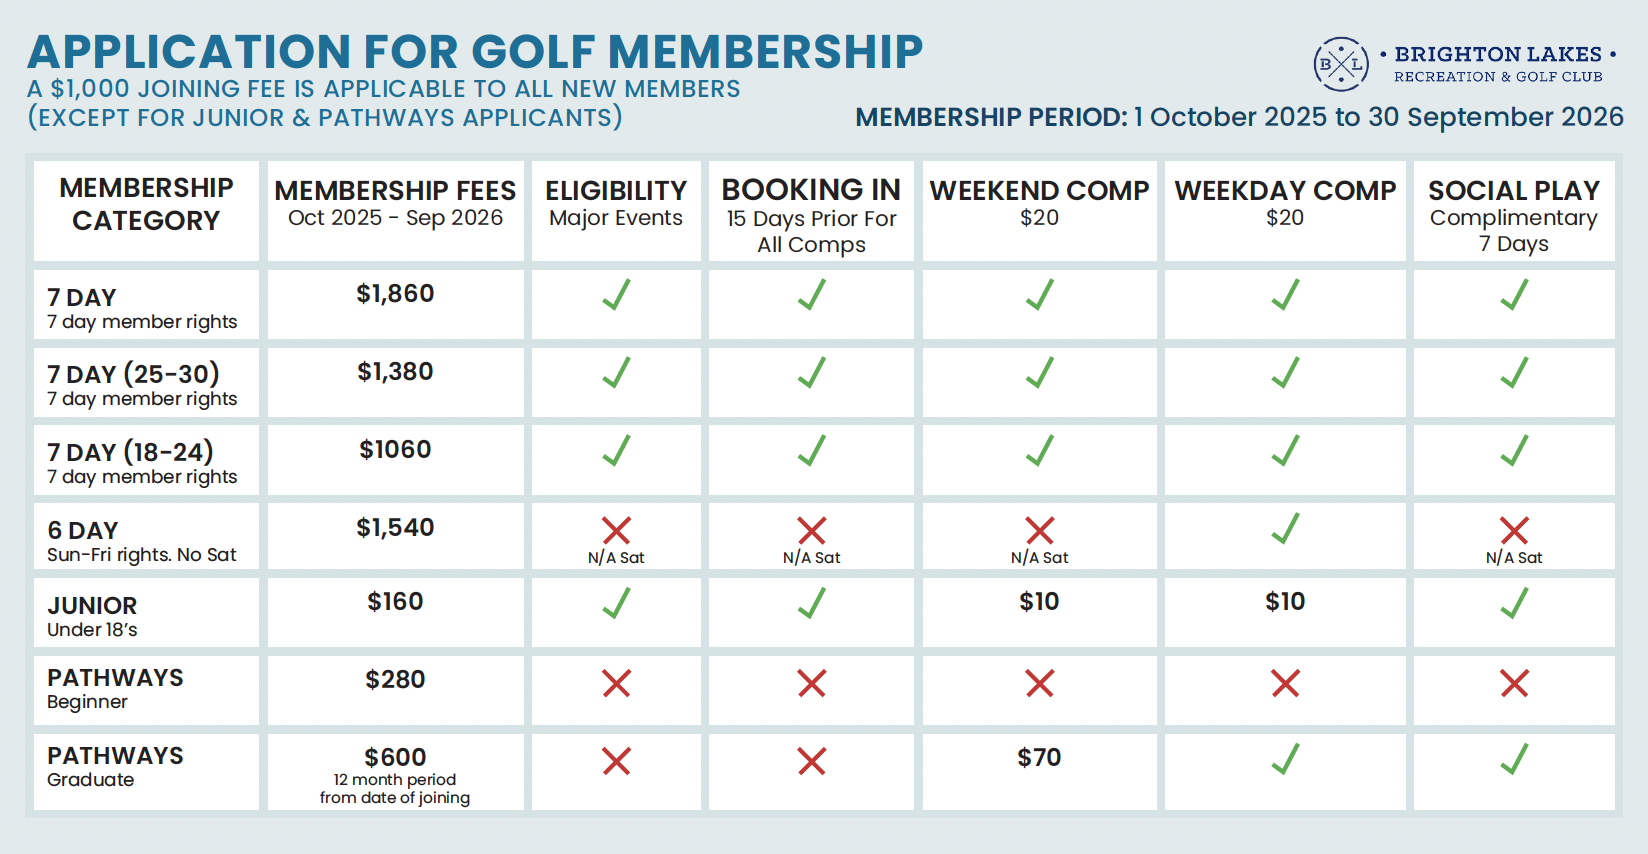Click the Pathways Graduate $70 weekend comp price

(1039, 758)
